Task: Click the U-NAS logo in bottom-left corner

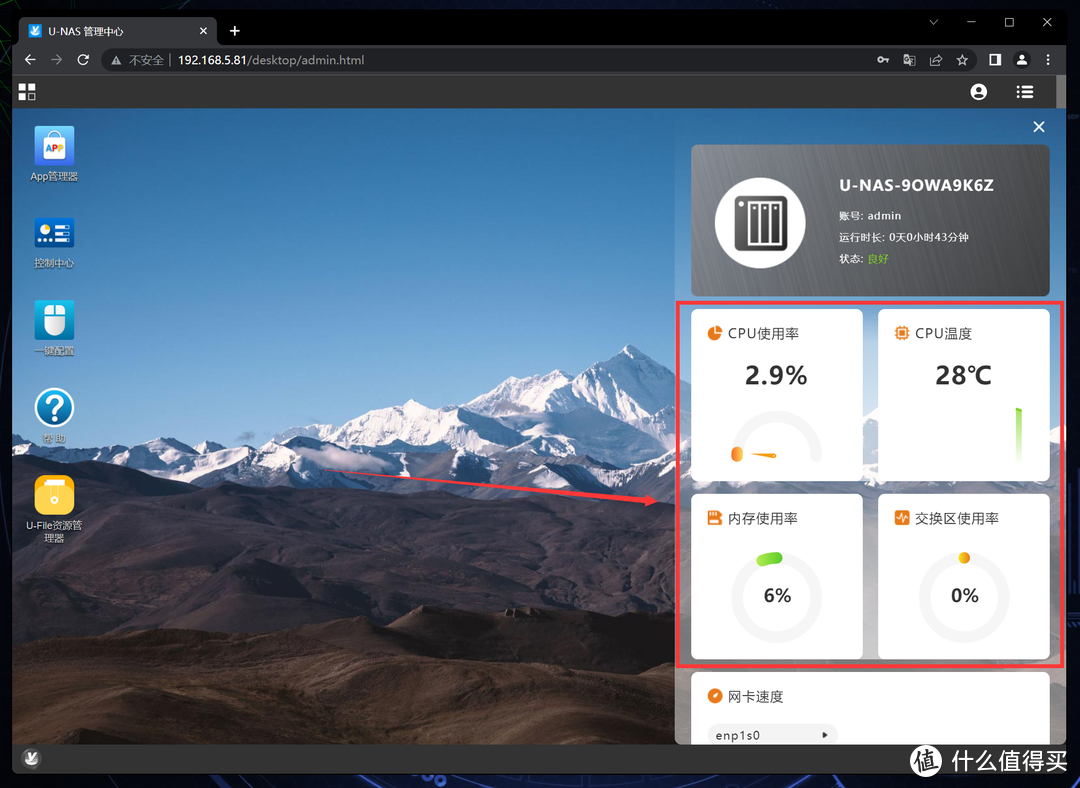Action: (x=31, y=758)
